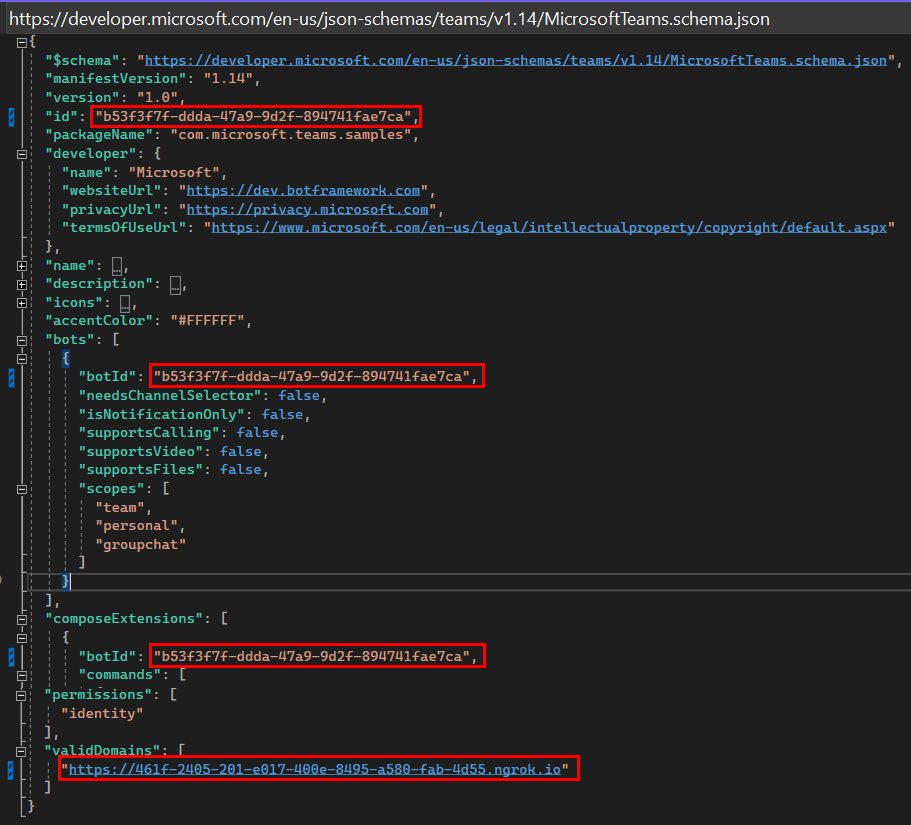911x825 pixels.
Task: Click the false value of needsChannelSelector
Action: coord(299,396)
